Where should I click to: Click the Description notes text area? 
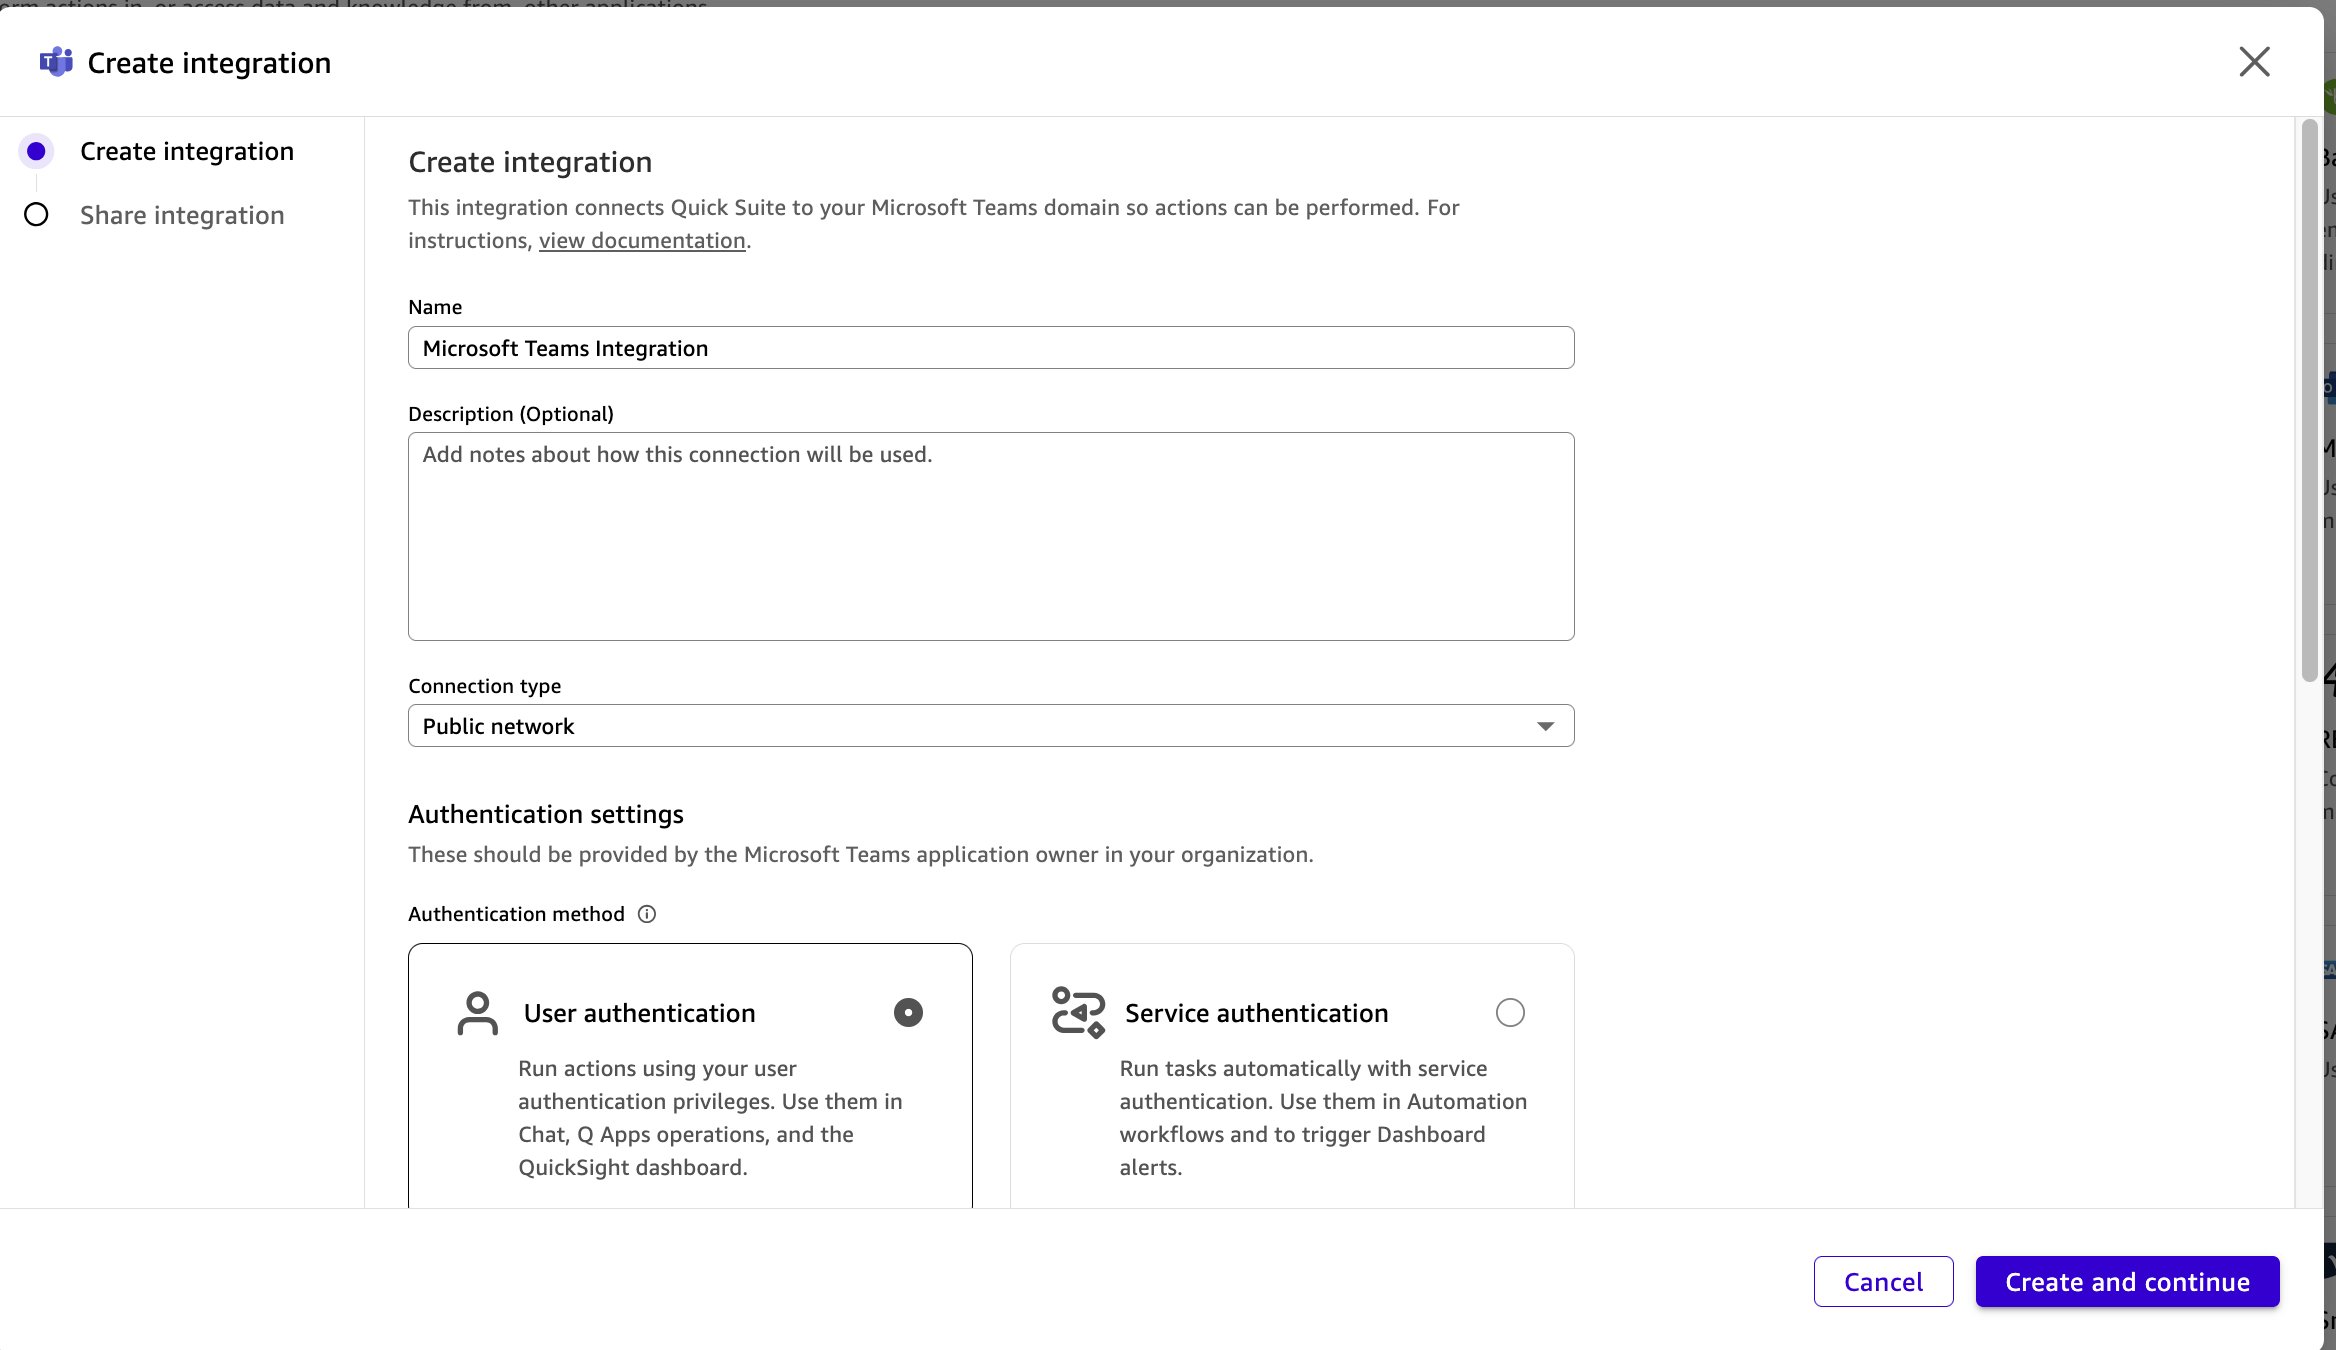click(x=990, y=537)
